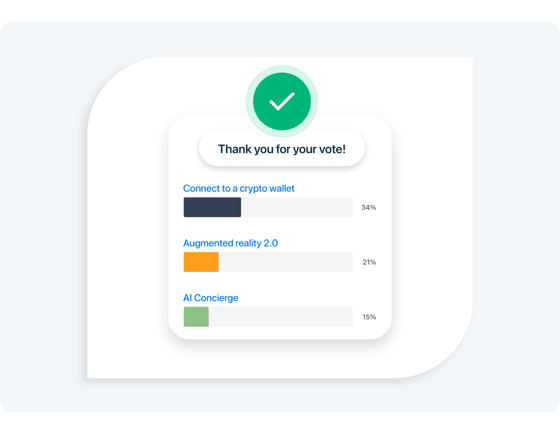This screenshot has width=560, height=435.
Task: Click the word 'vote!' in the banner
Action: (332, 149)
